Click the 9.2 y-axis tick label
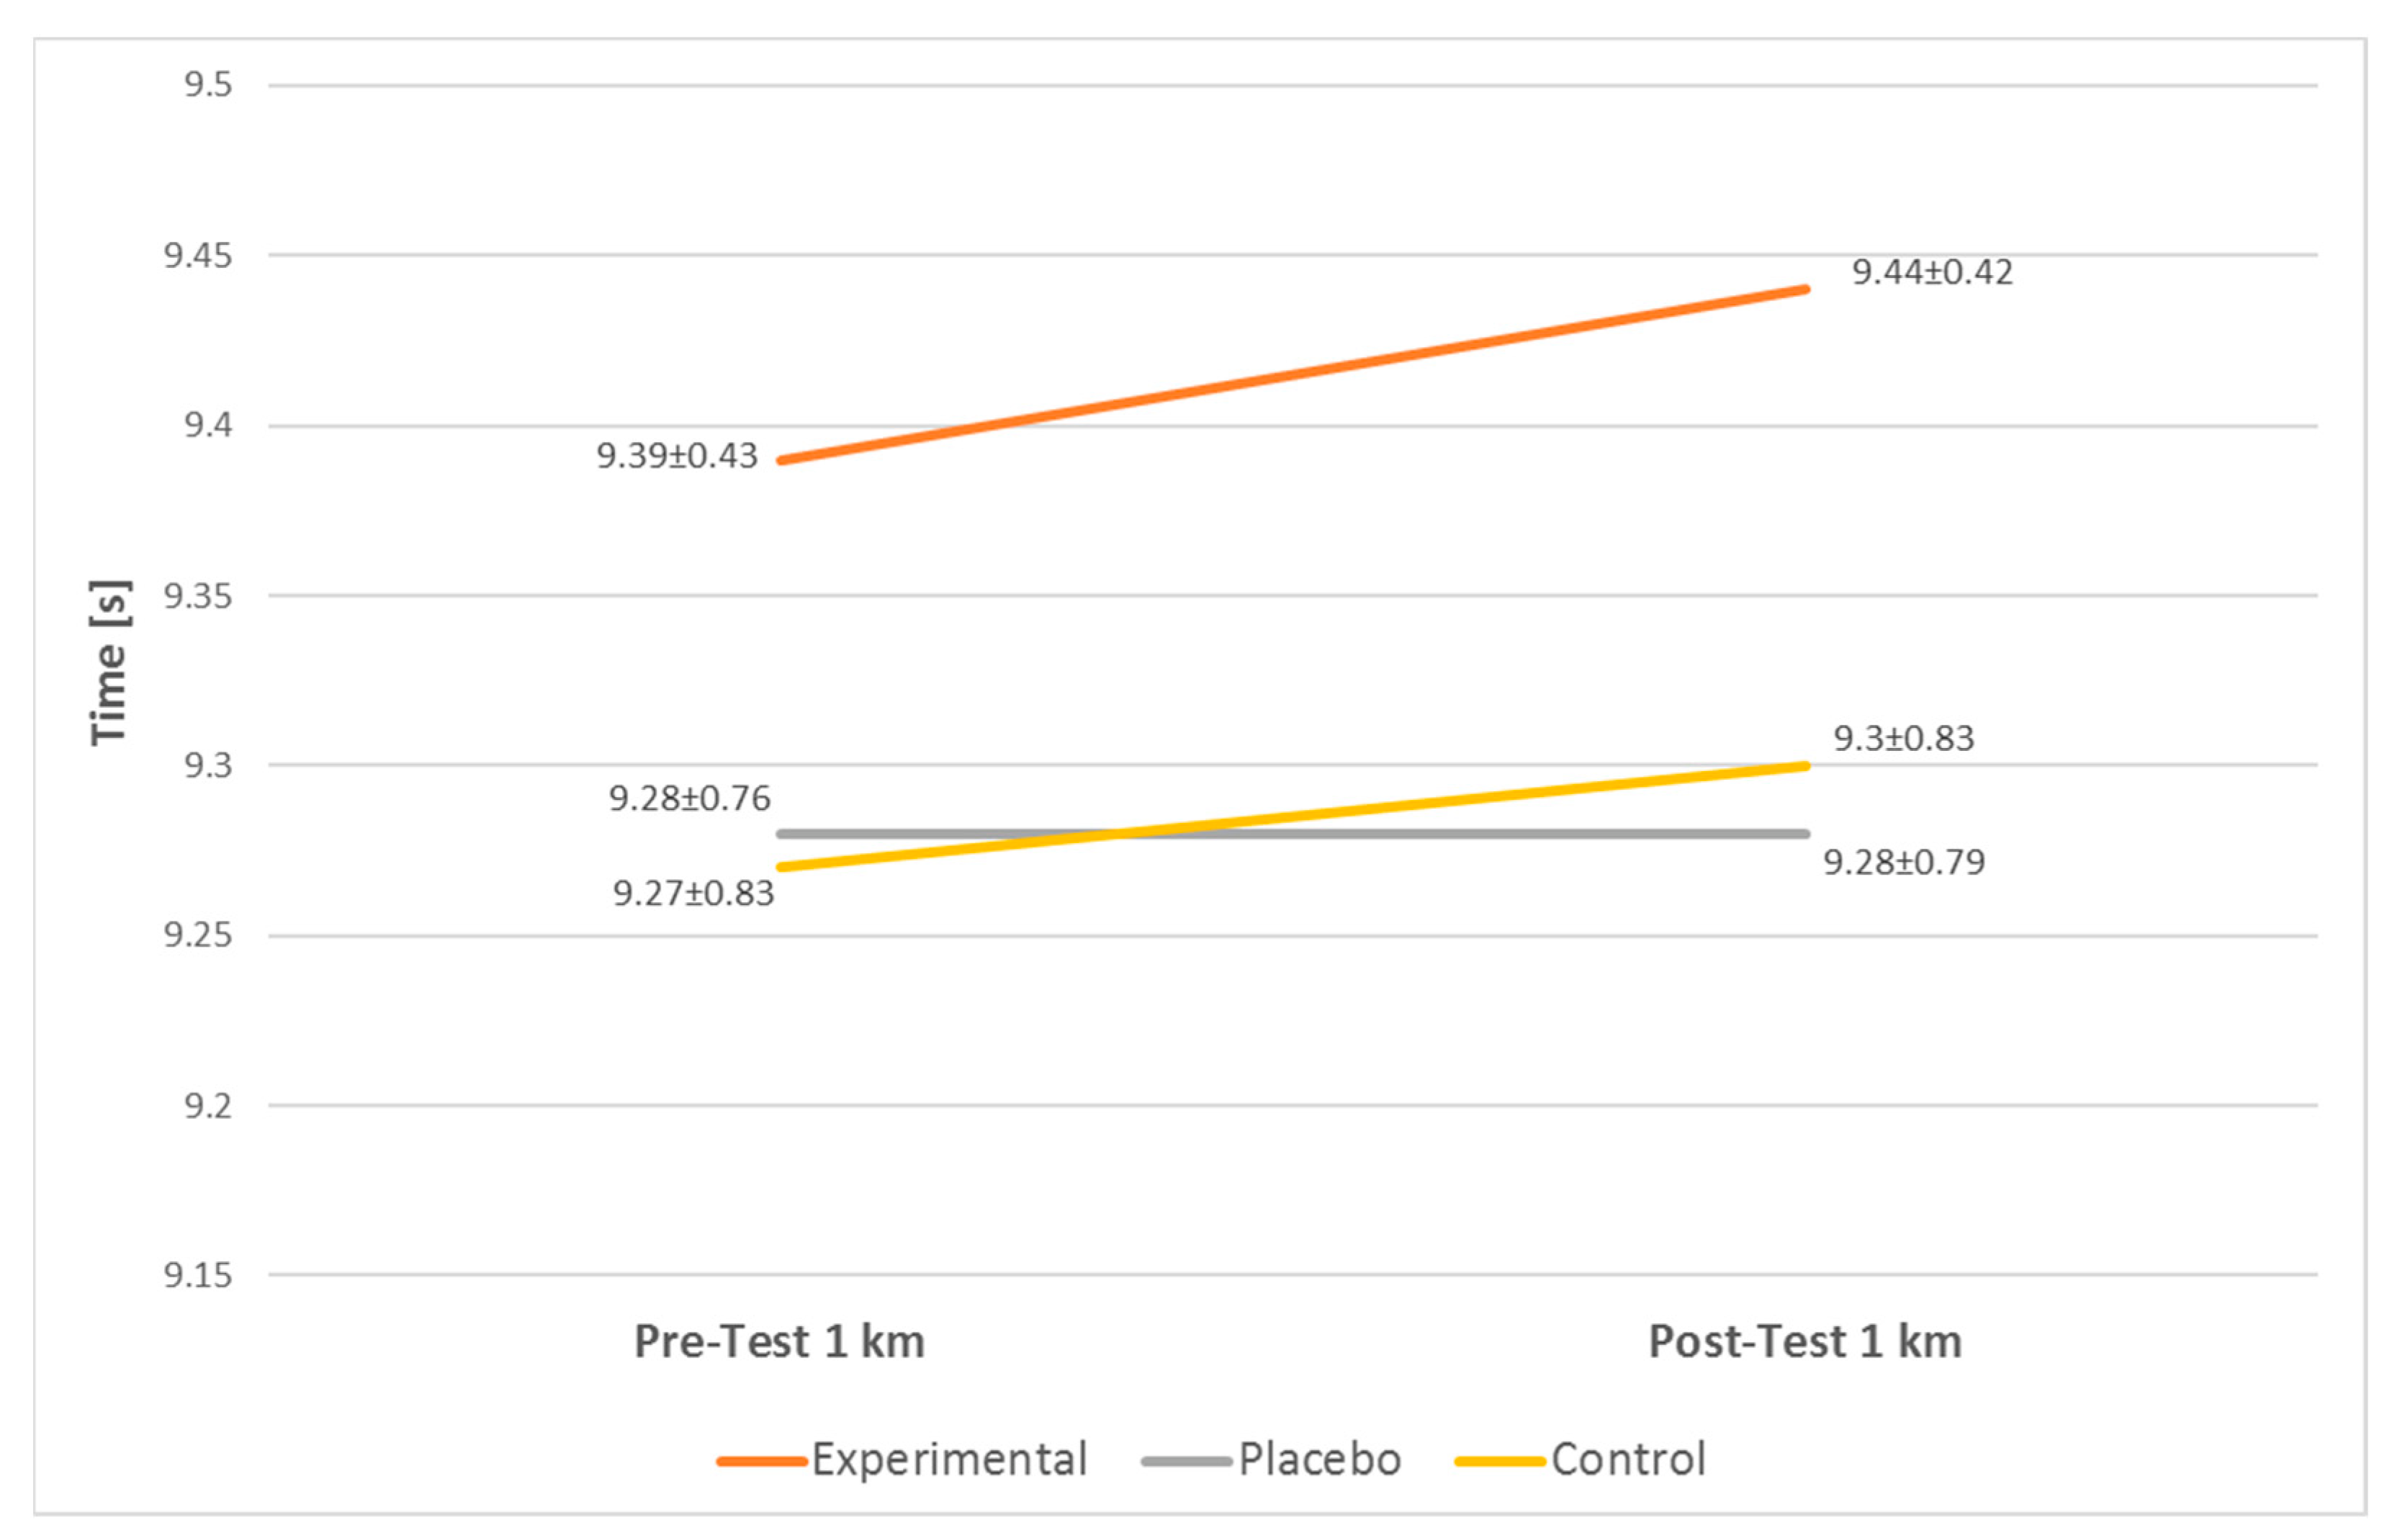 208,1105
